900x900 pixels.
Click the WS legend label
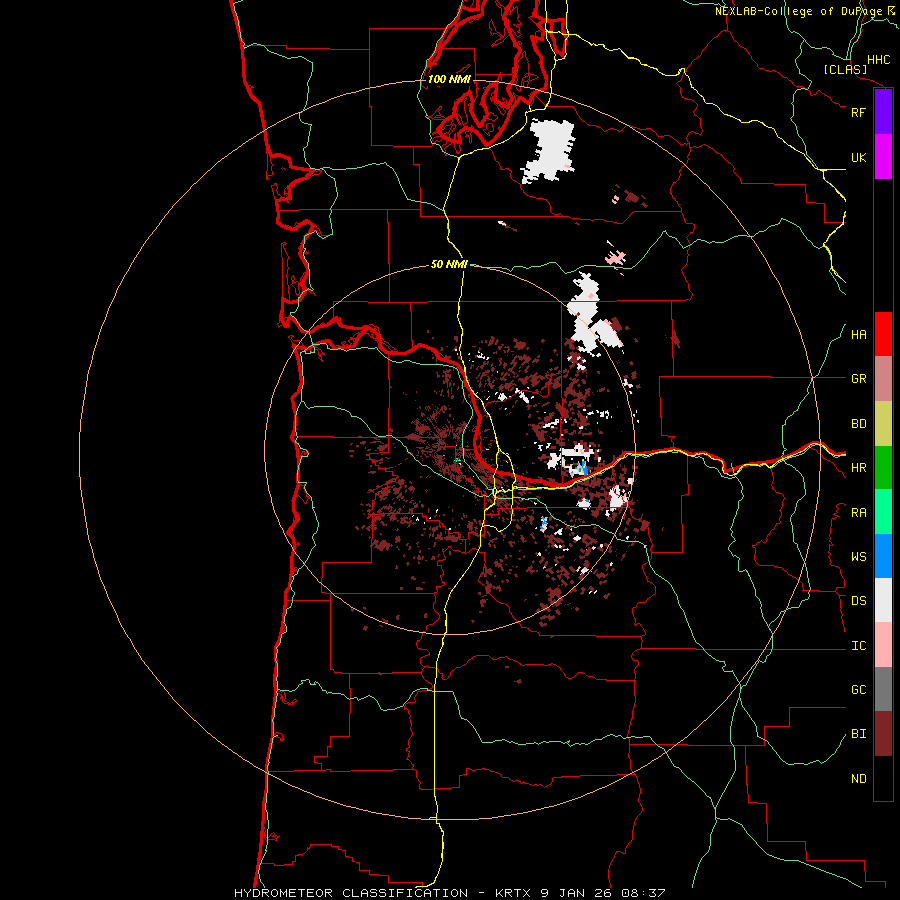pos(858,557)
